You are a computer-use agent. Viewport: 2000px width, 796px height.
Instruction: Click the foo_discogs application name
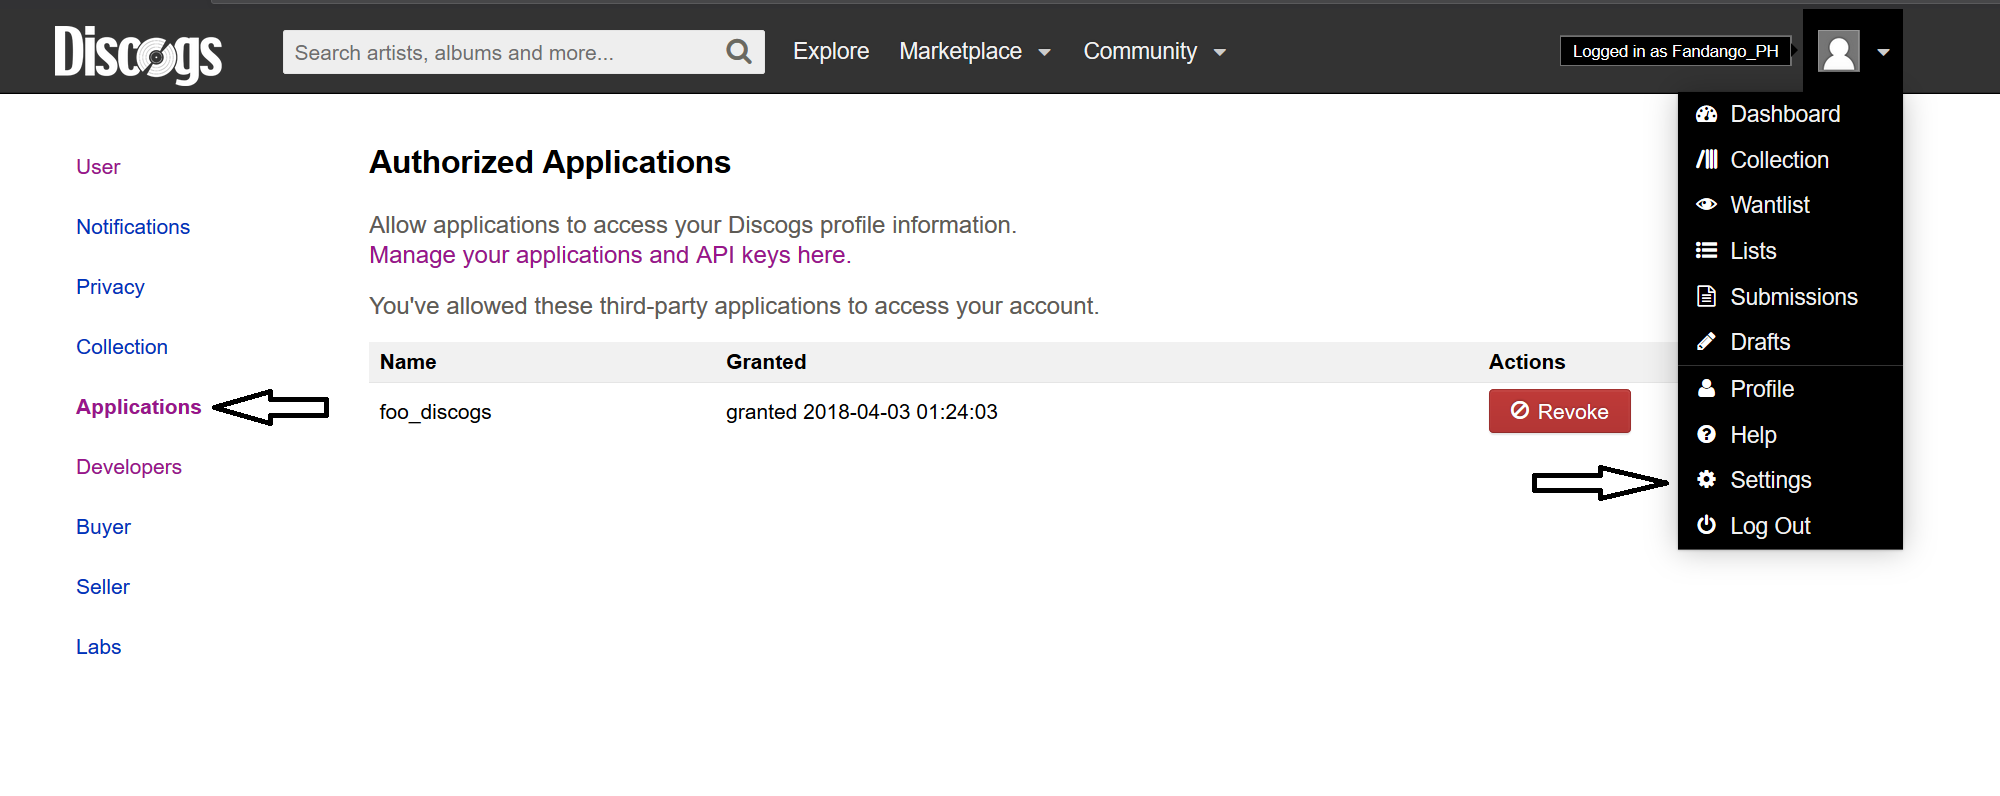pos(435,412)
